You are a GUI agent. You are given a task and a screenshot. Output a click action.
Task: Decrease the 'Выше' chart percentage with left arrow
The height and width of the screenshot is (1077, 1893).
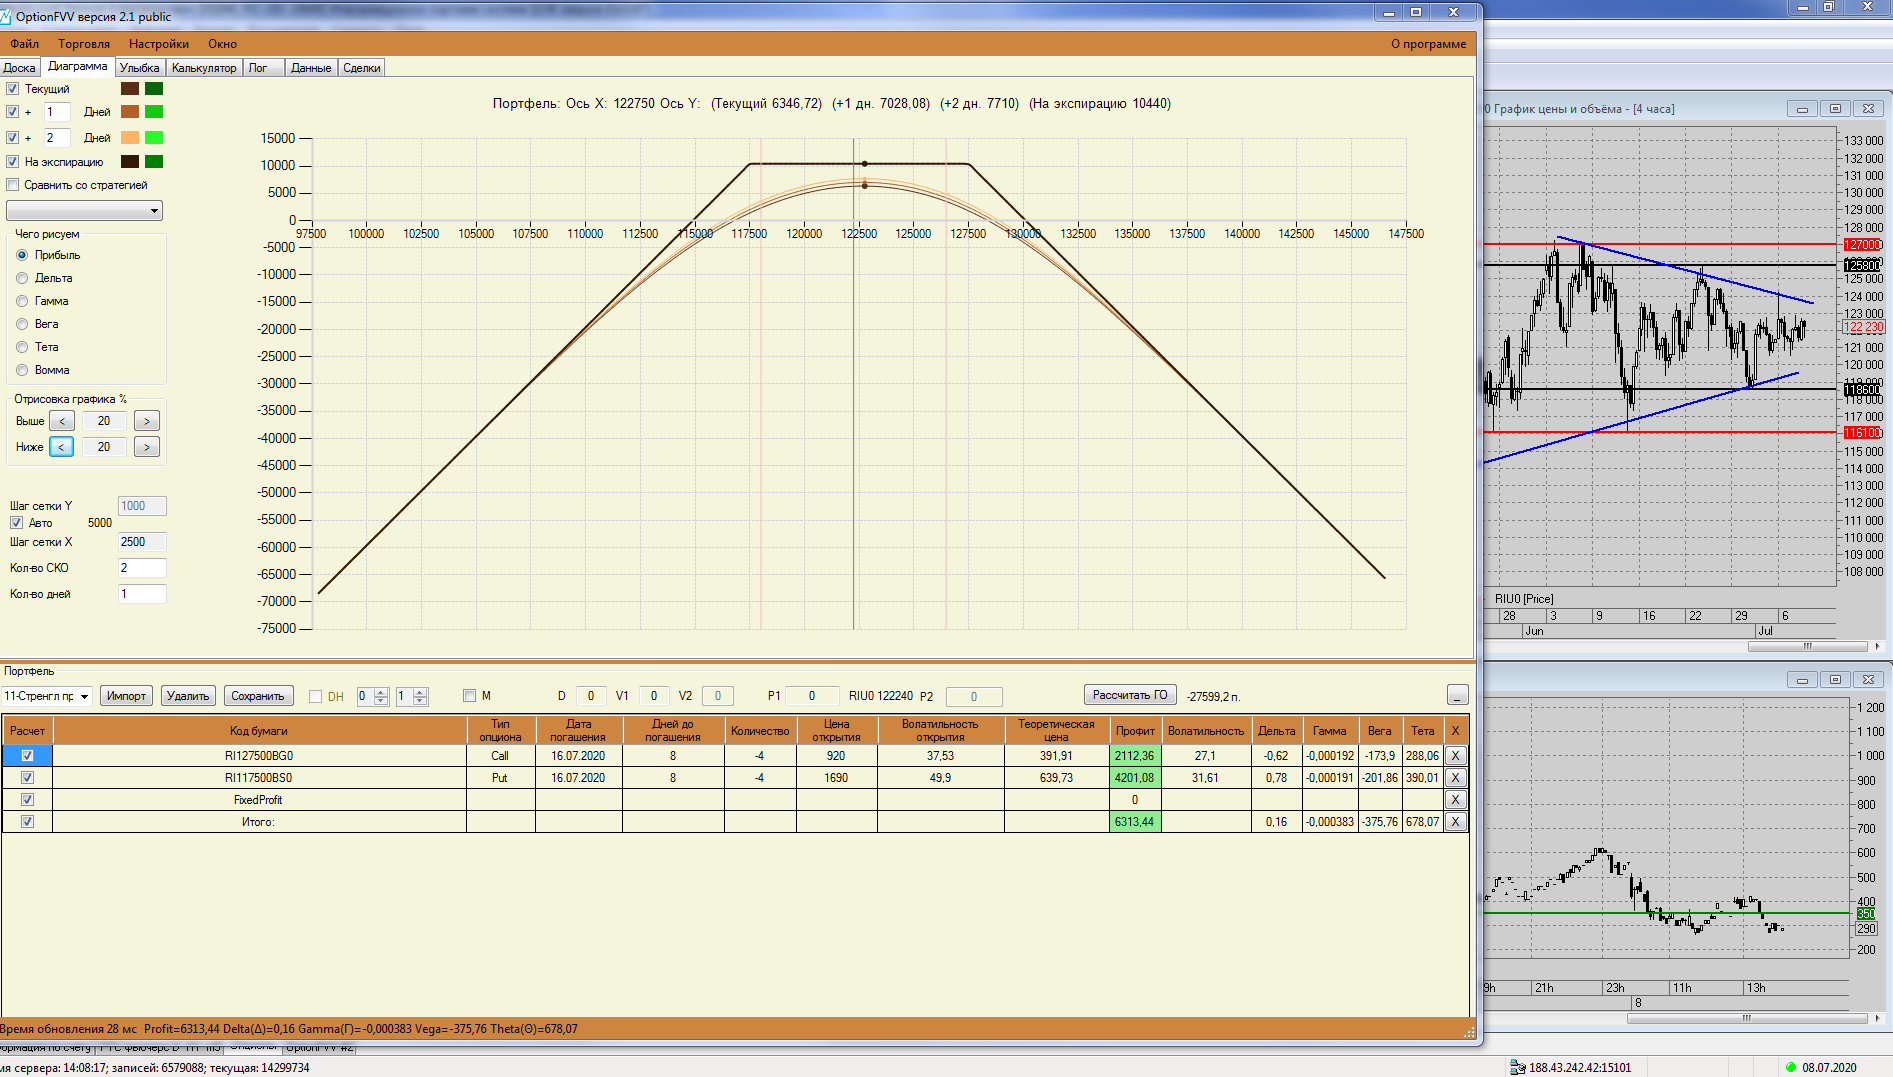point(62,421)
